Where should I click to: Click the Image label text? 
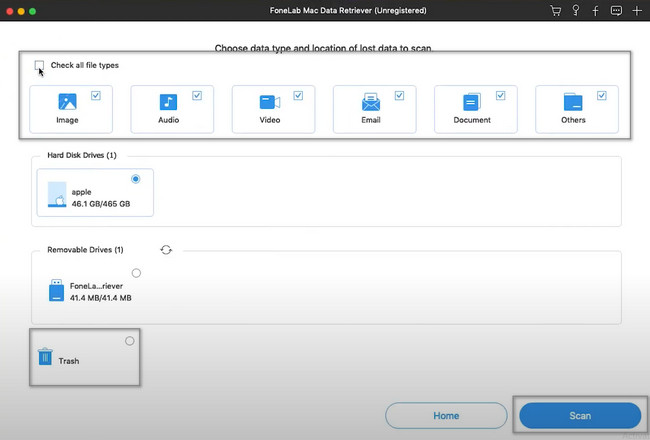pyautogui.click(x=67, y=120)
